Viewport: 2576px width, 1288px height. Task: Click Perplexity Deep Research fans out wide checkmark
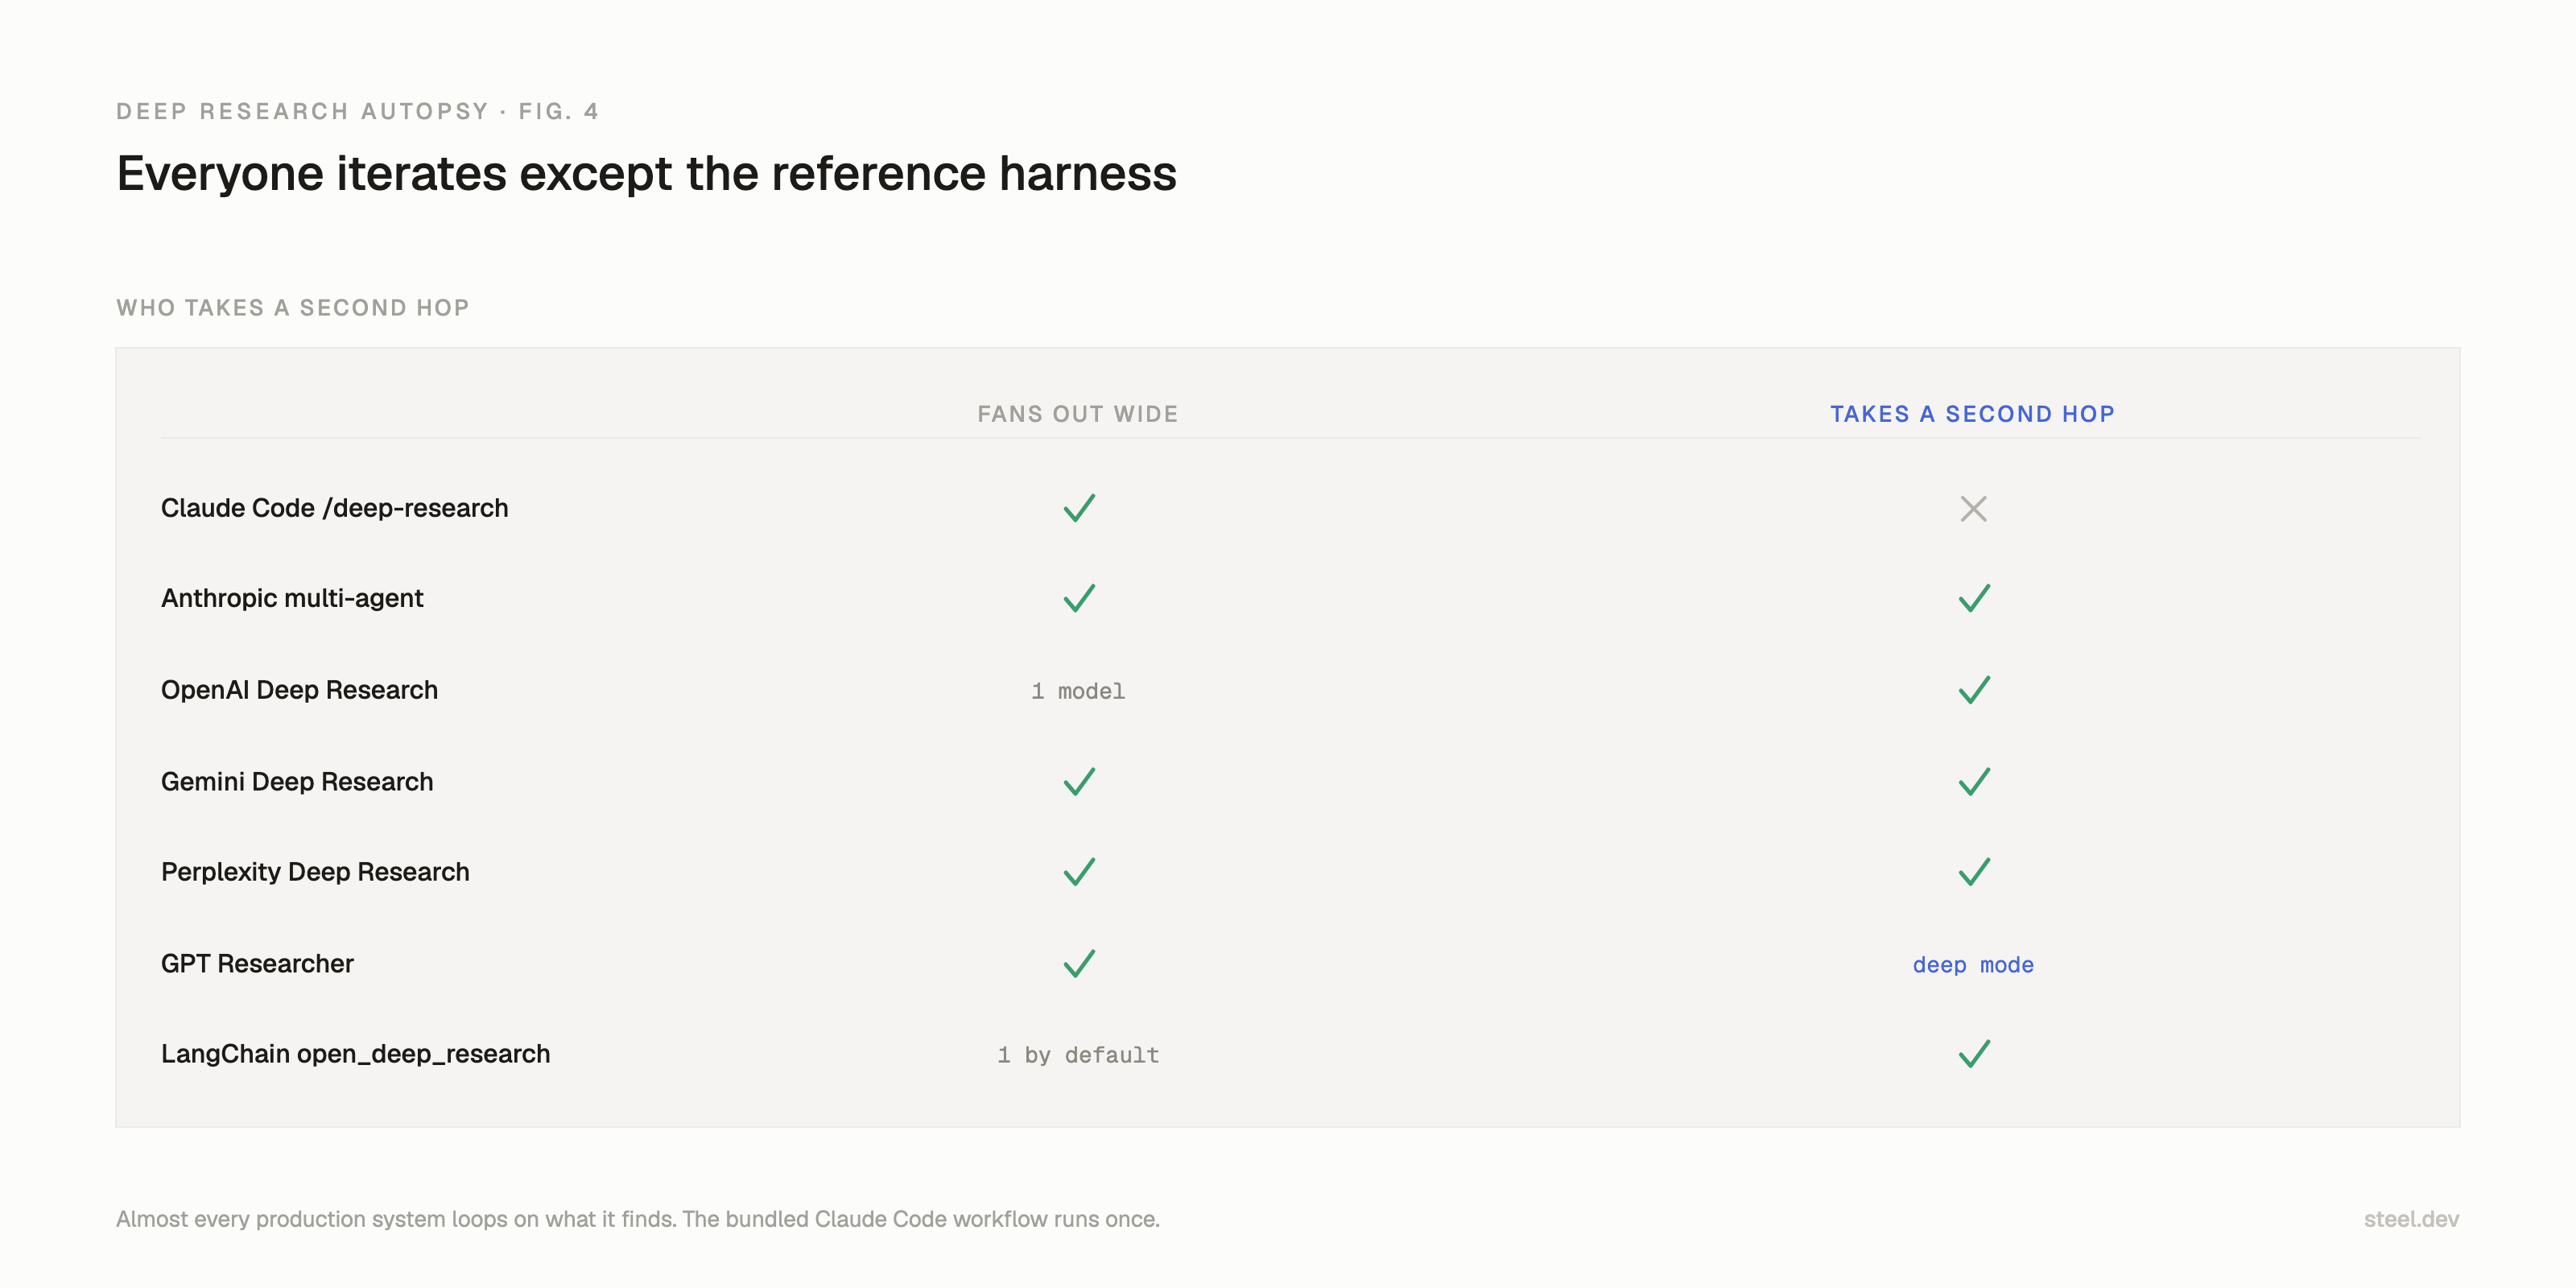(1079, 872)
